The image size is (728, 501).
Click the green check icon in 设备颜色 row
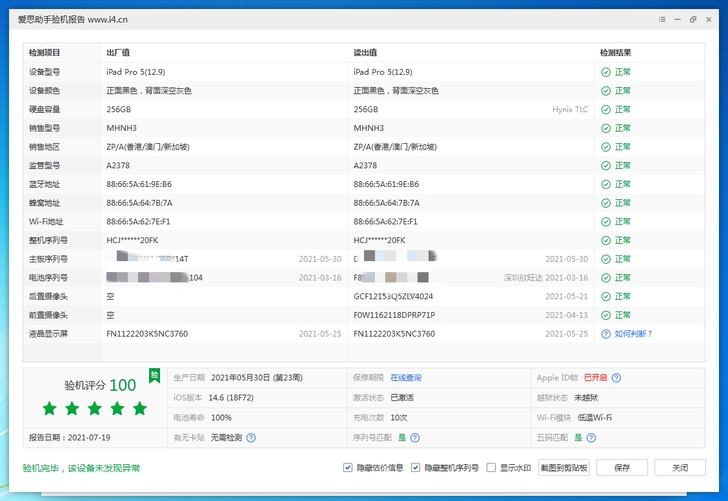tap(606, 91)
